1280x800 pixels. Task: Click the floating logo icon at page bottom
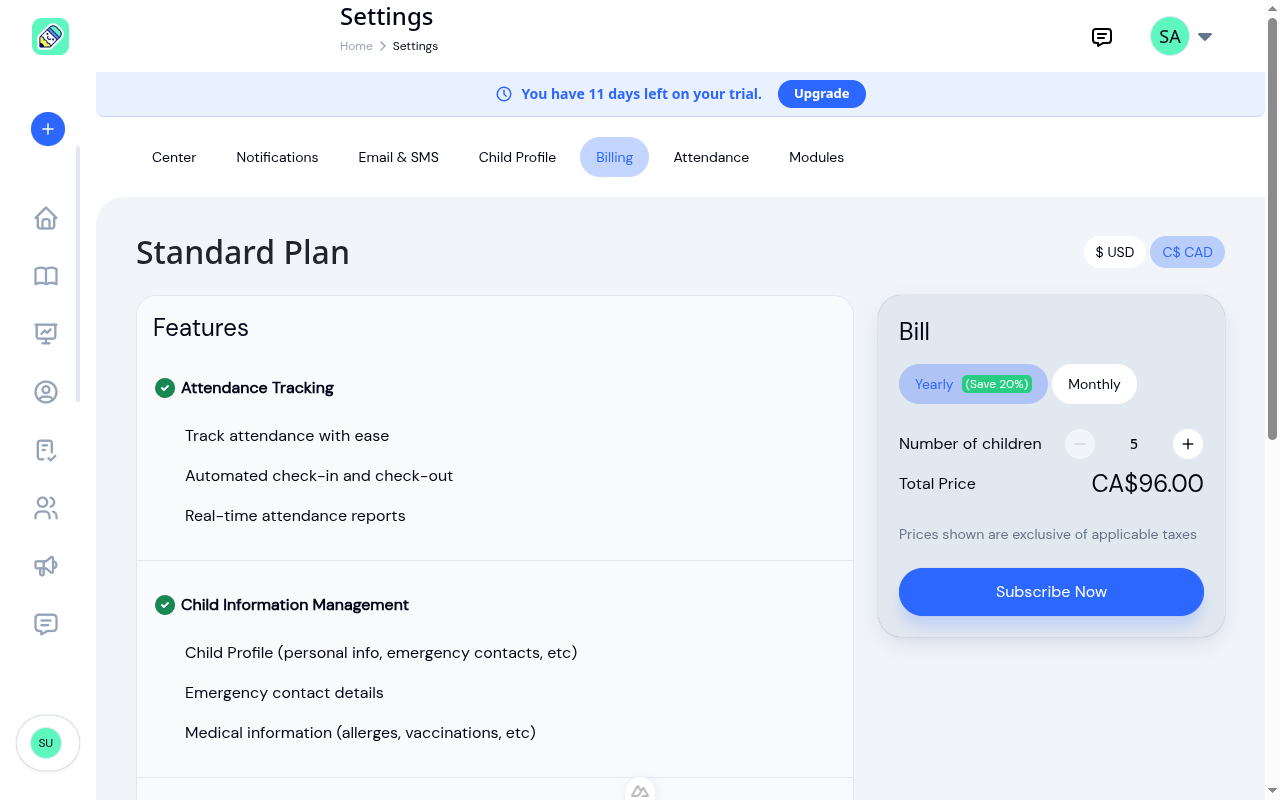pyautogui.click(x=640, y=790)
